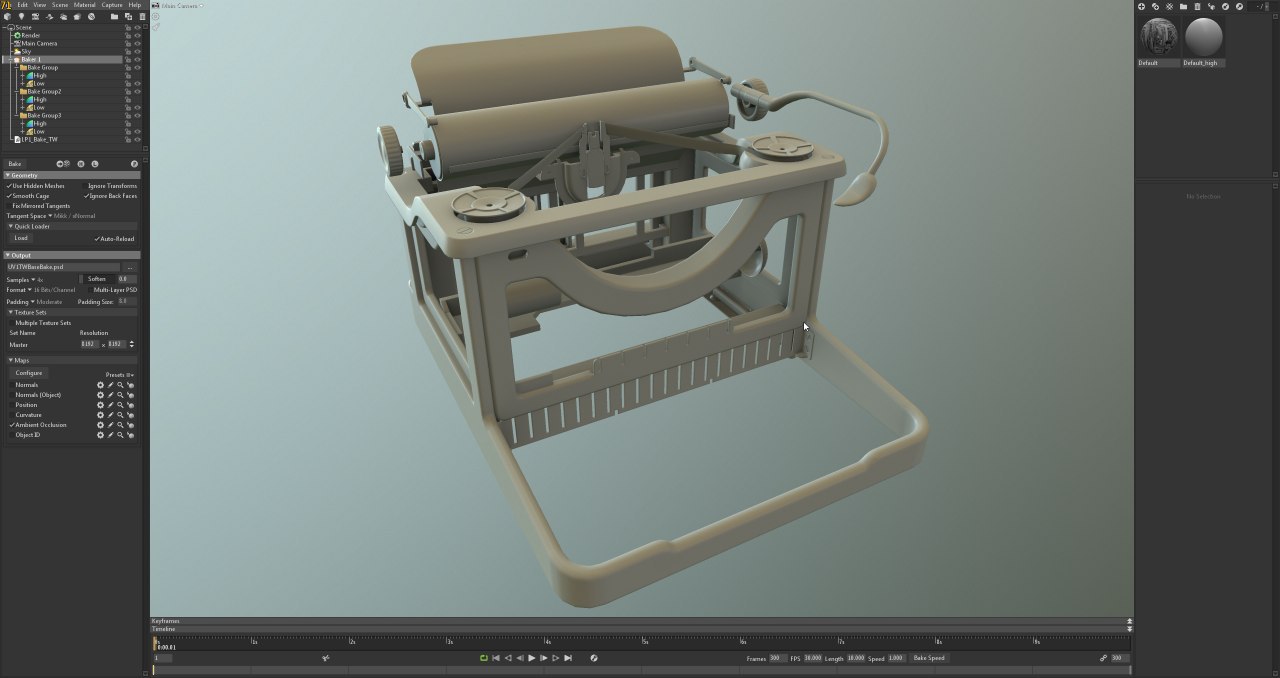The width and height of the screenshot is (1280, 678).
Task: Click Curvature map preview magnifier icon
Action: (120, 415)
